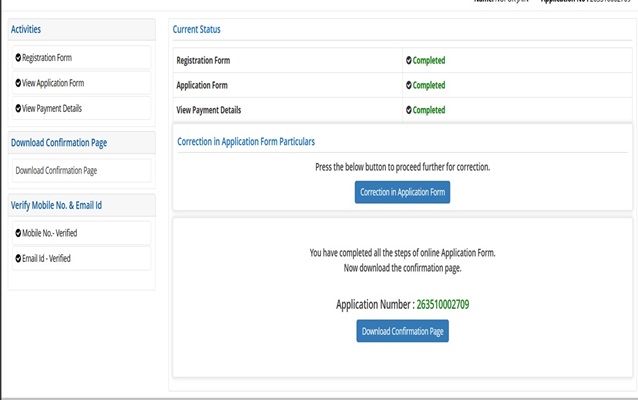Viewport: 638px width, 400px height.
Task: Open the sidebar Download Confirmation Page link
Action: 56,171
